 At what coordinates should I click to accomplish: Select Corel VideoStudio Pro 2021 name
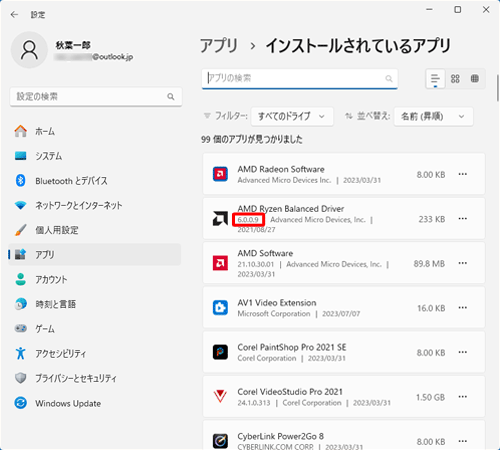pyautogui.click(x=290, y=392)
